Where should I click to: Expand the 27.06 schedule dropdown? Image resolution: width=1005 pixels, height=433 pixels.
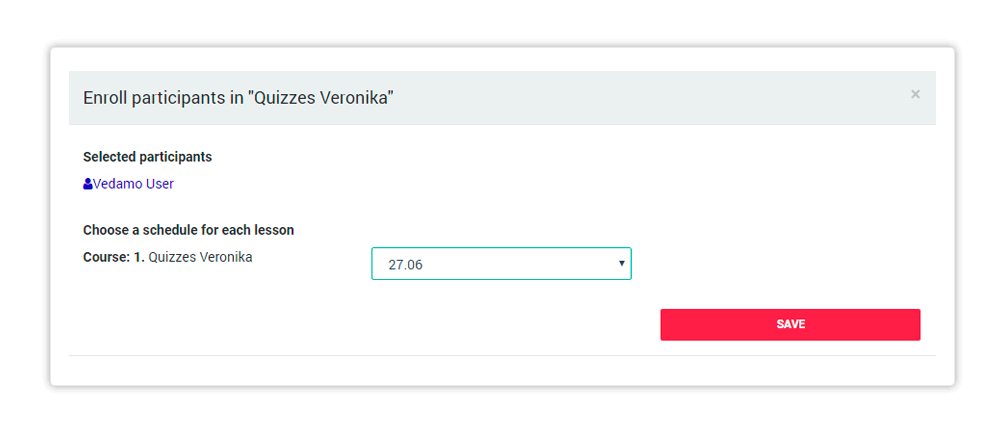point(501,264)
